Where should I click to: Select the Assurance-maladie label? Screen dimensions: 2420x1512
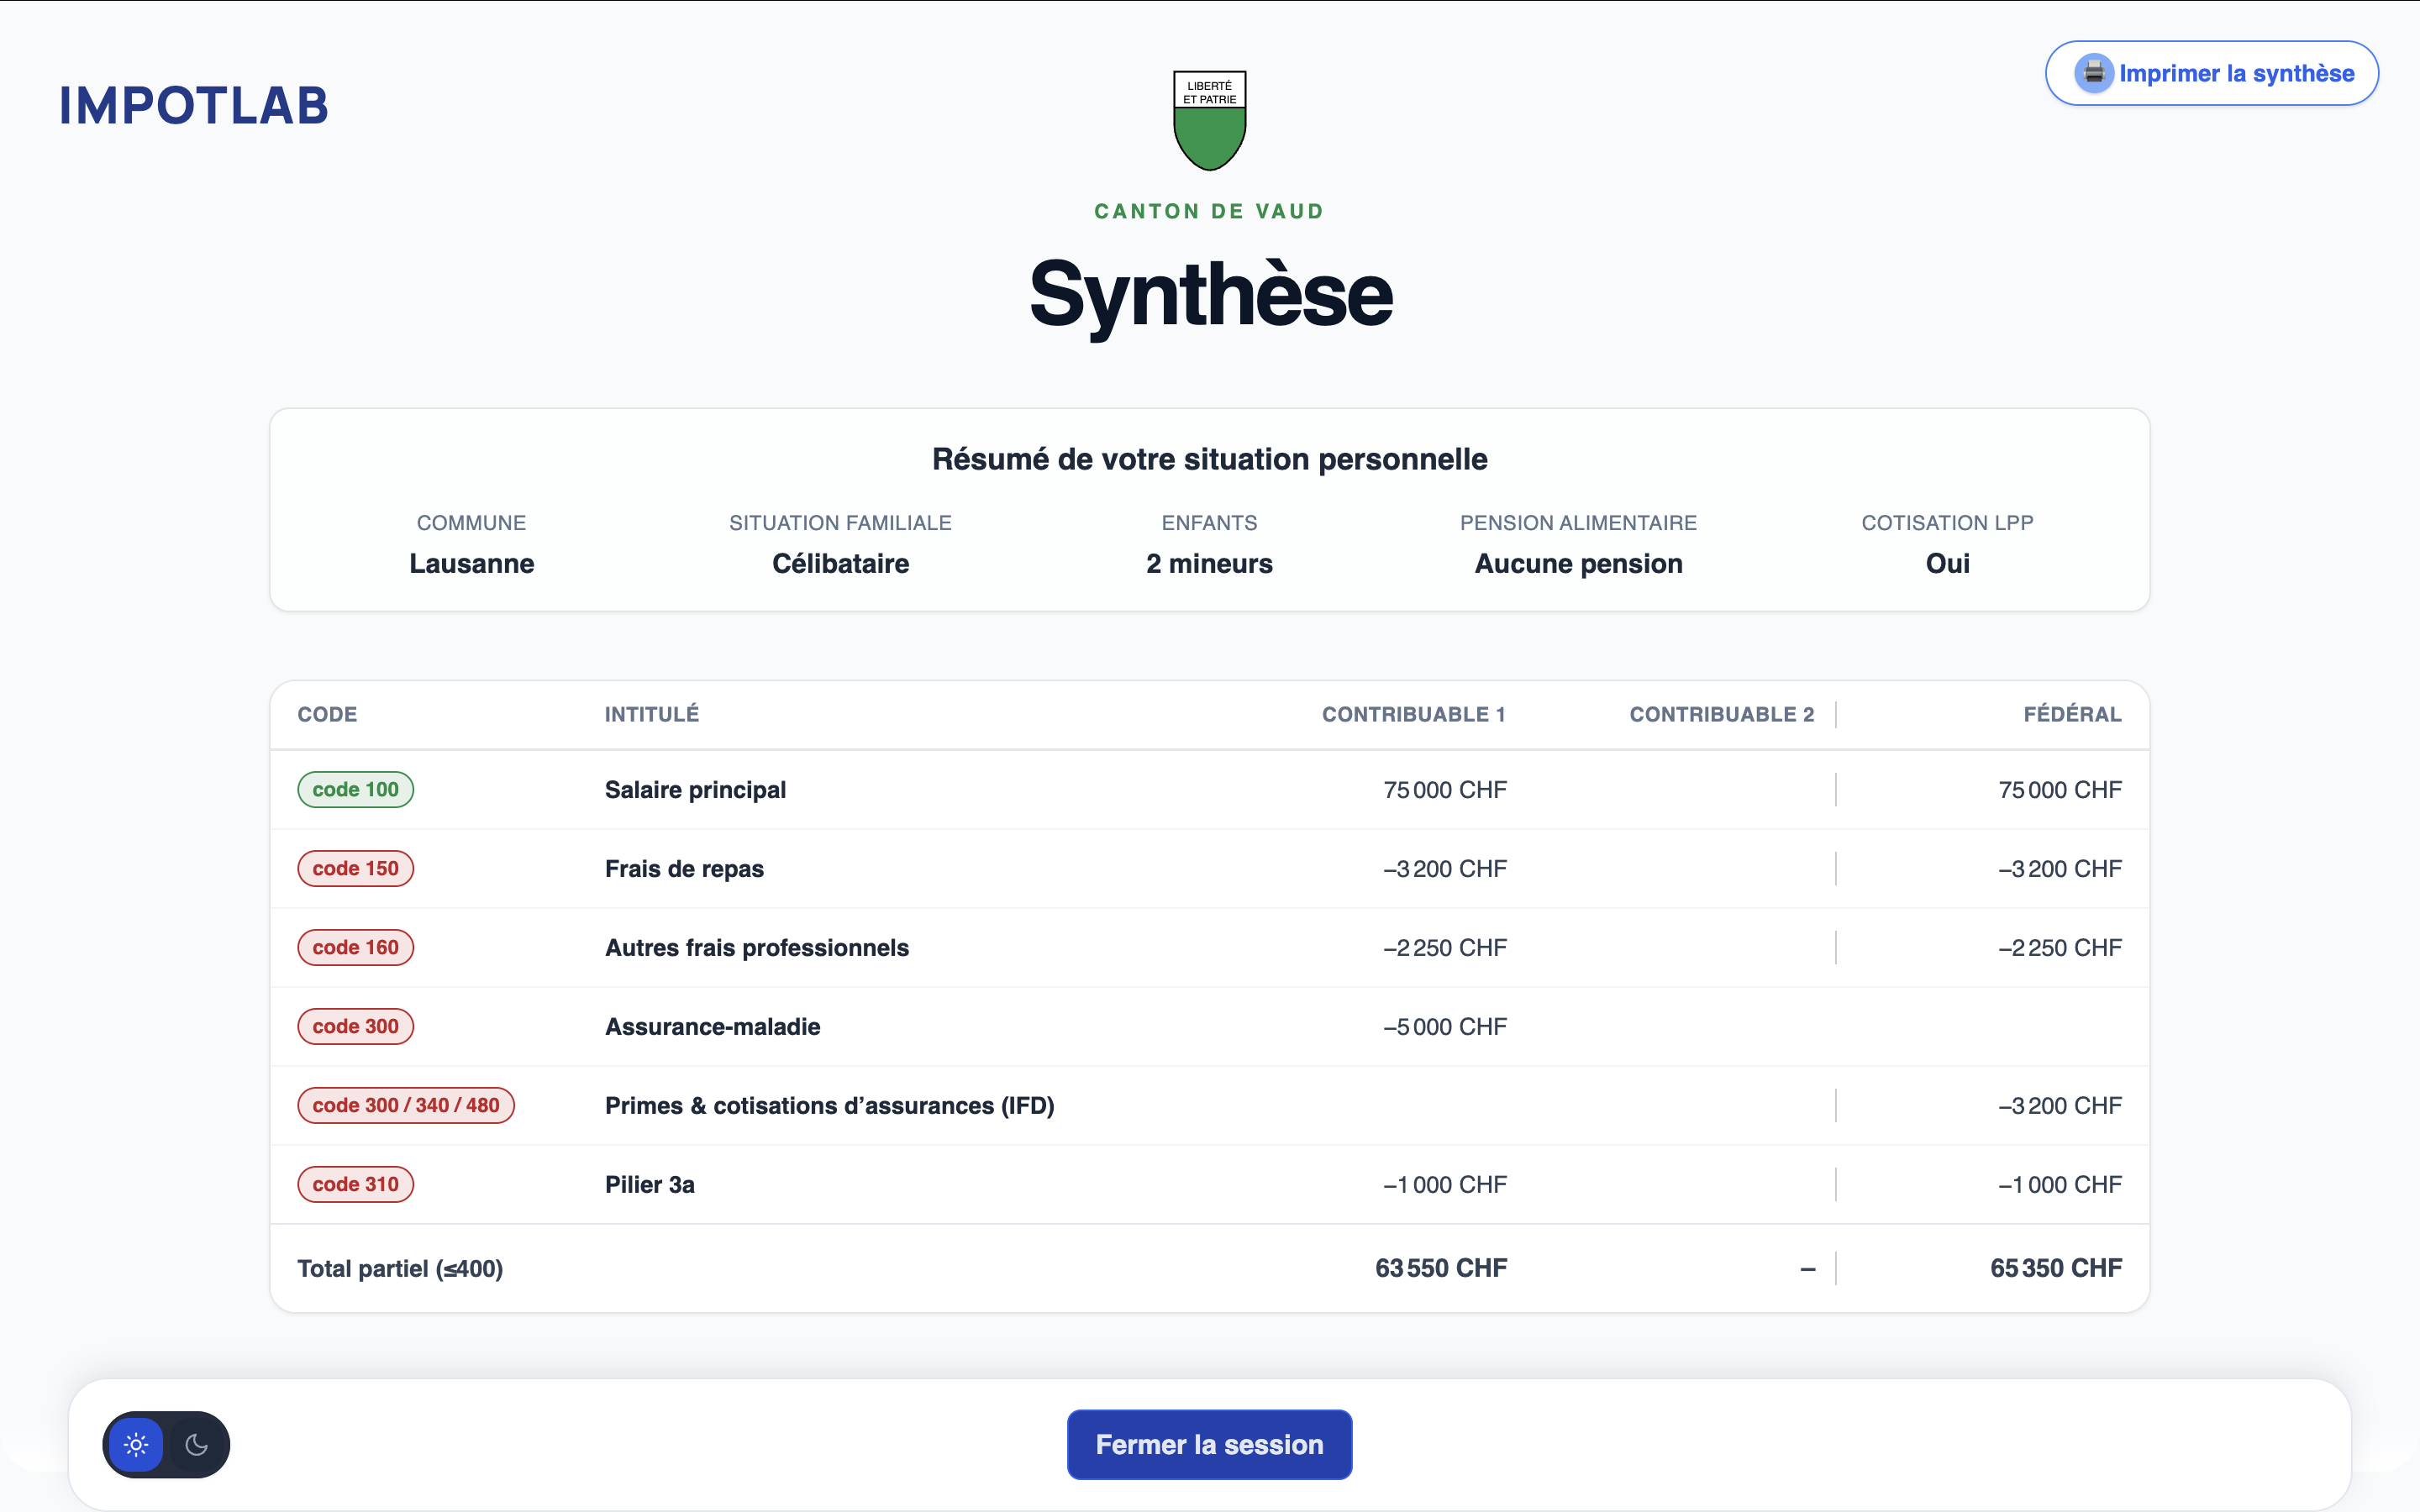[712, 1027]
